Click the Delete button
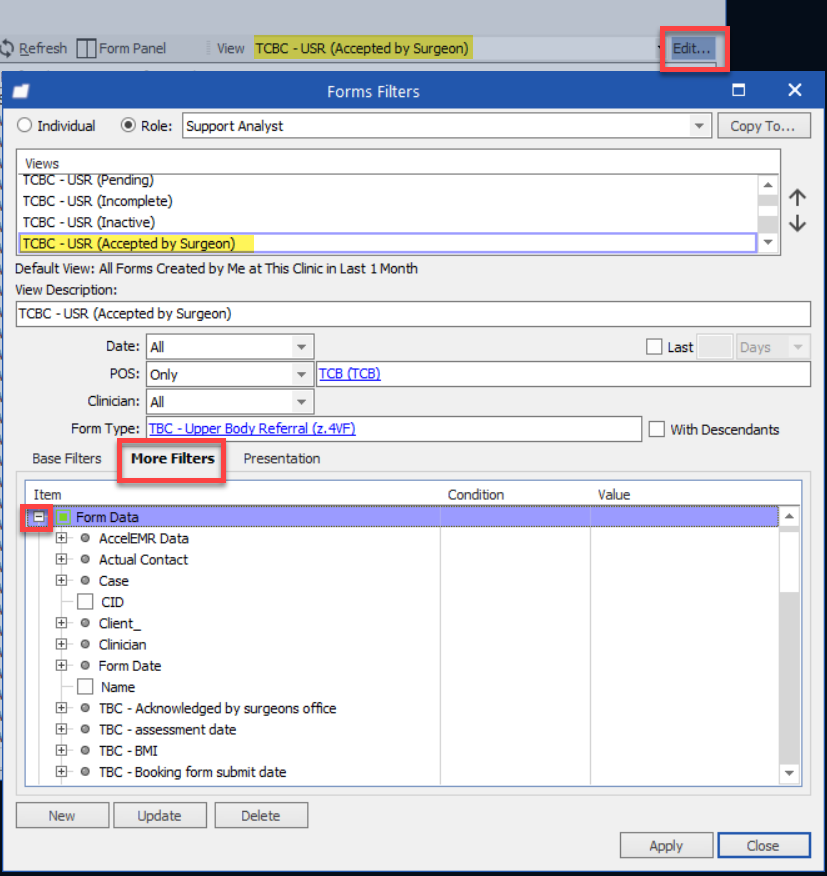Image resolution: width=827 pixels, height=876 pixels. (260, 816)
